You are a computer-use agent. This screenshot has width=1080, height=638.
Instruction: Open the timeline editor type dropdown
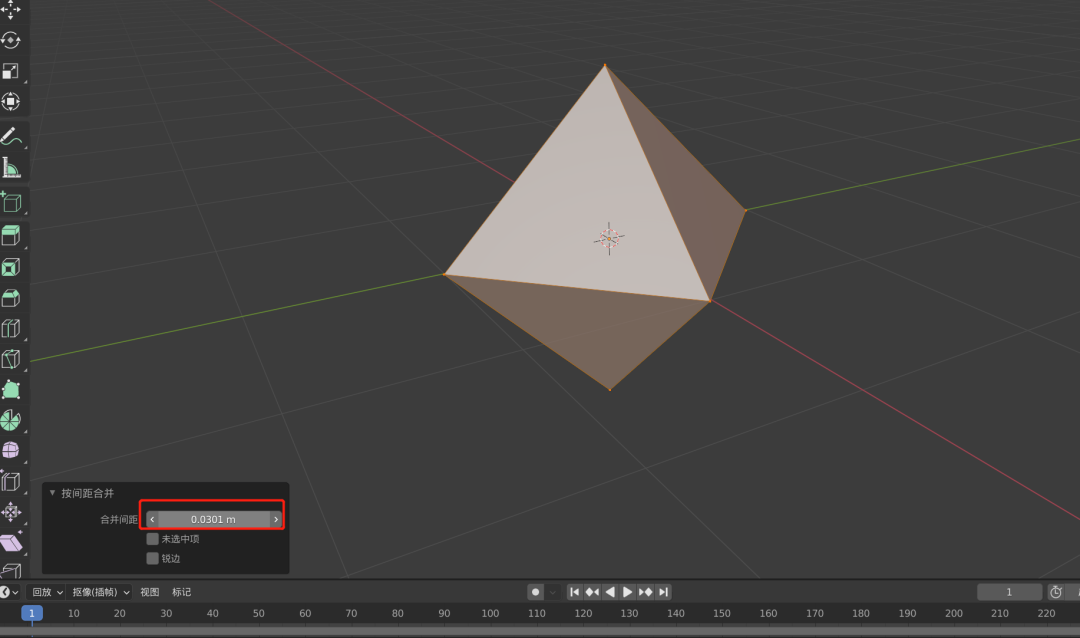(8, 592)
